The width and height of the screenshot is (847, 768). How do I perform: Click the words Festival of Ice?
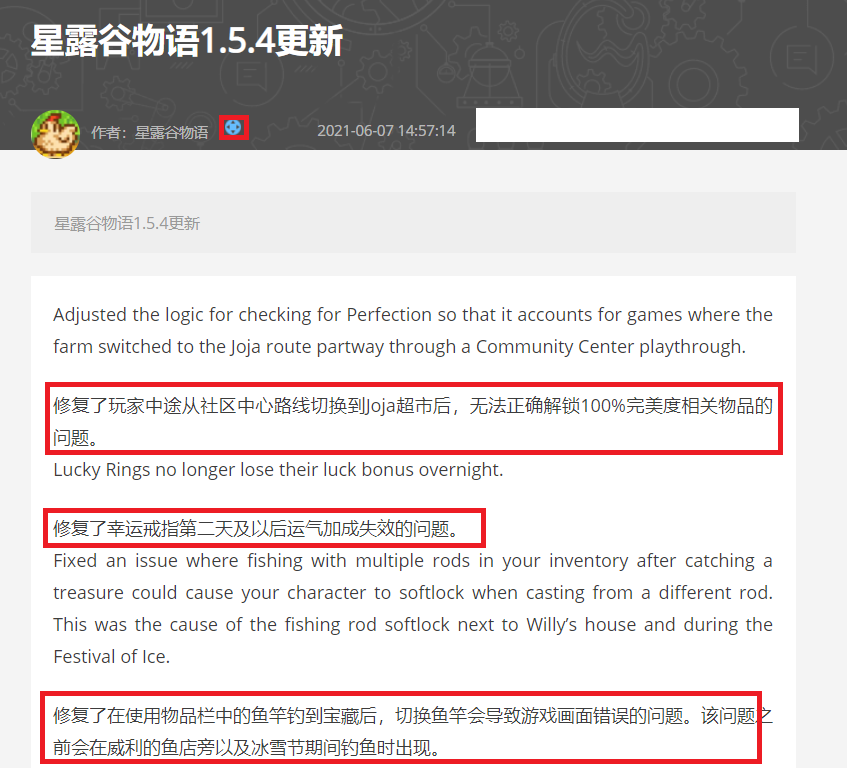(111, 657)
